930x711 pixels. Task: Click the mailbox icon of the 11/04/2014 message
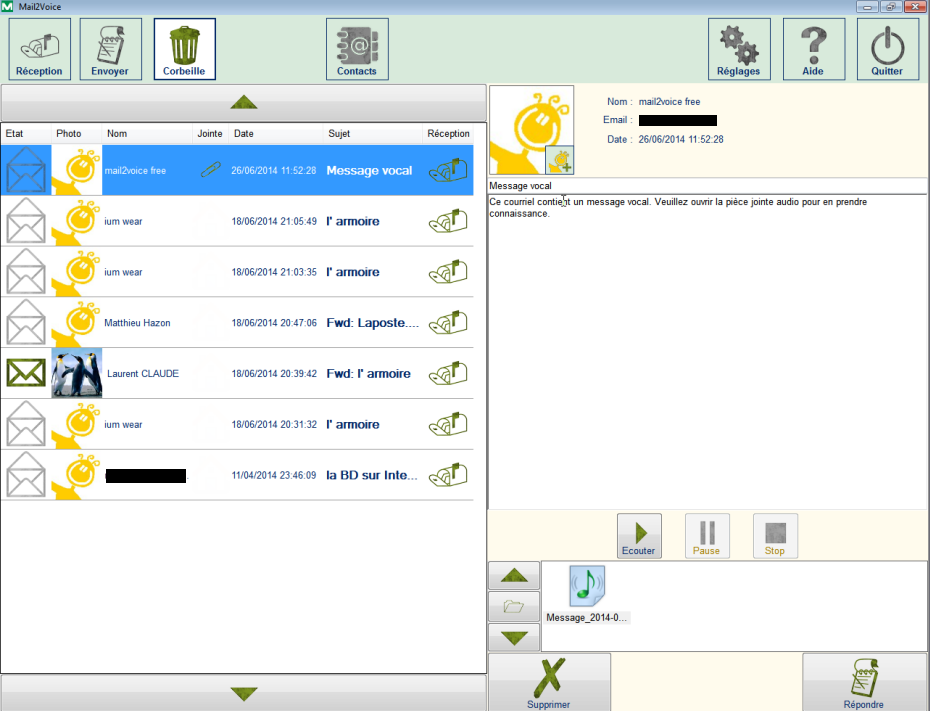coord(448,476)
